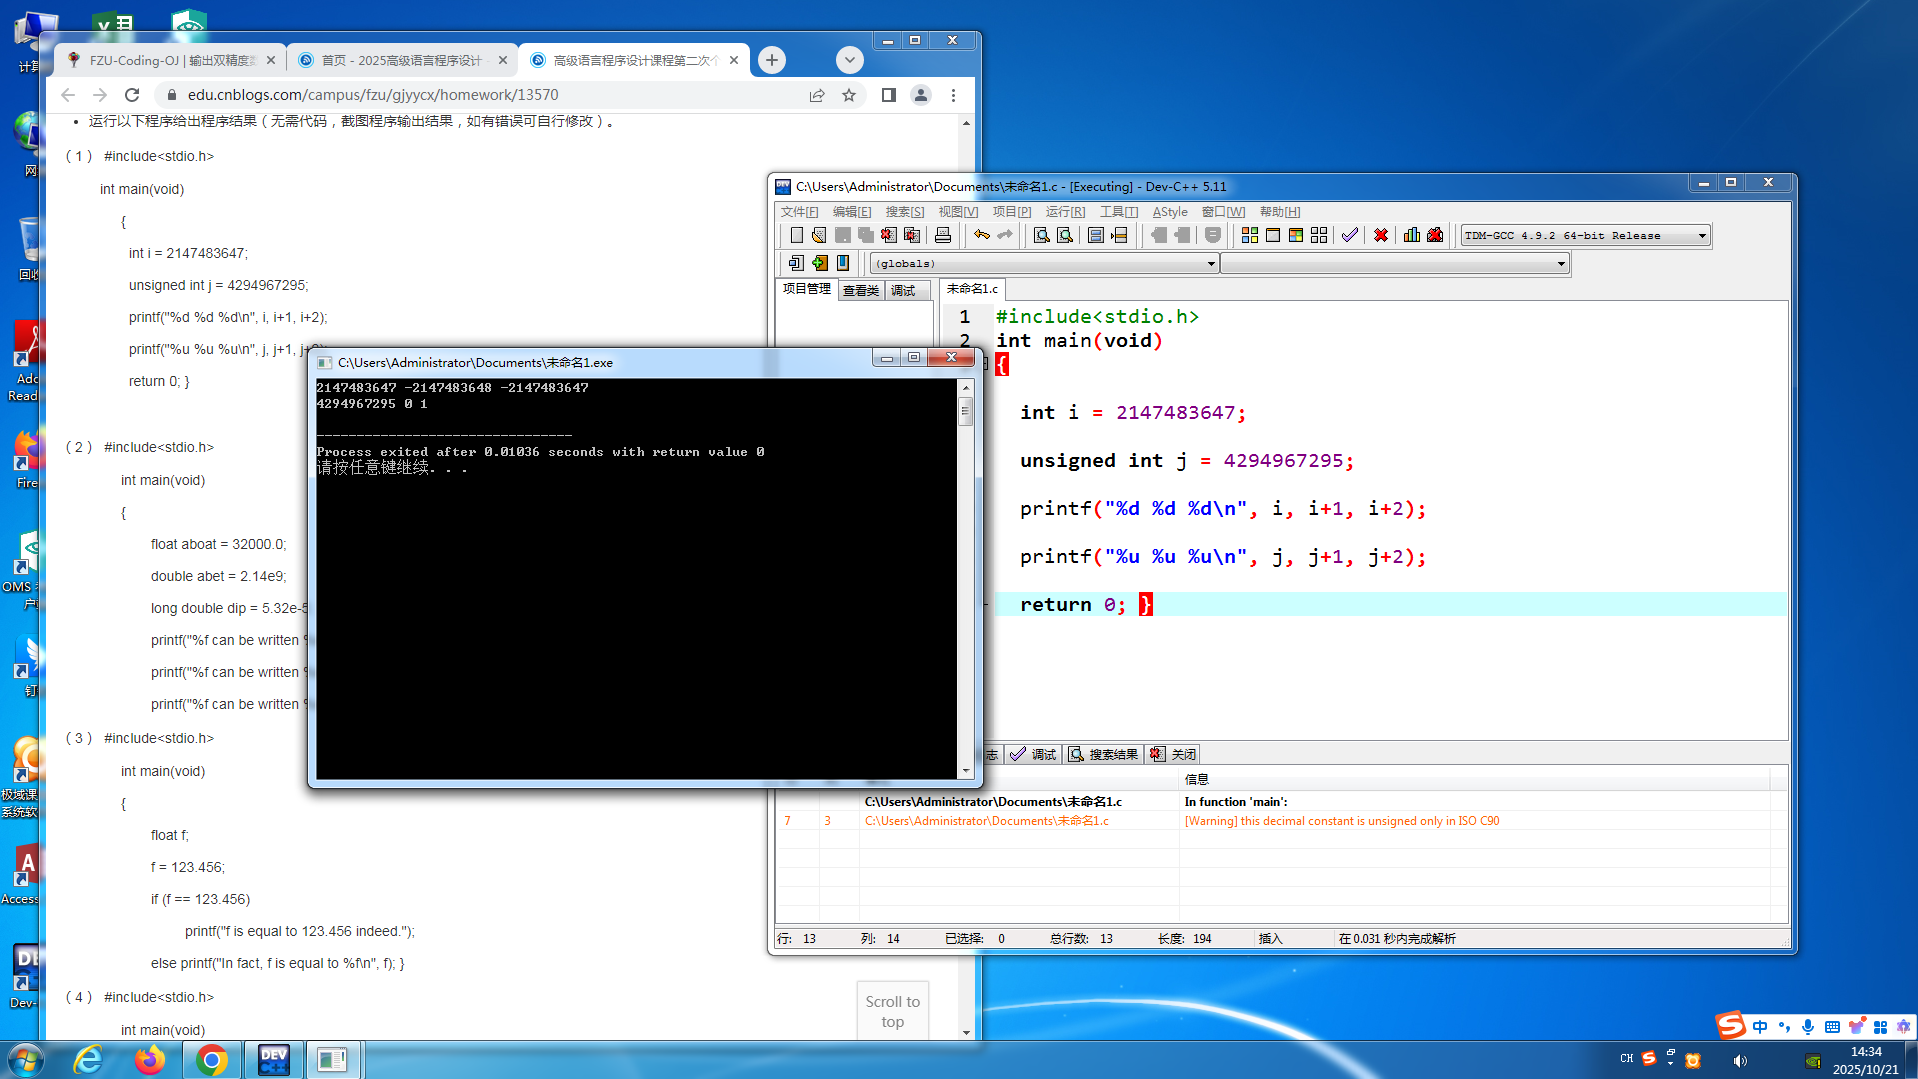Click the Close All files icon

click(x=911, y=235)
